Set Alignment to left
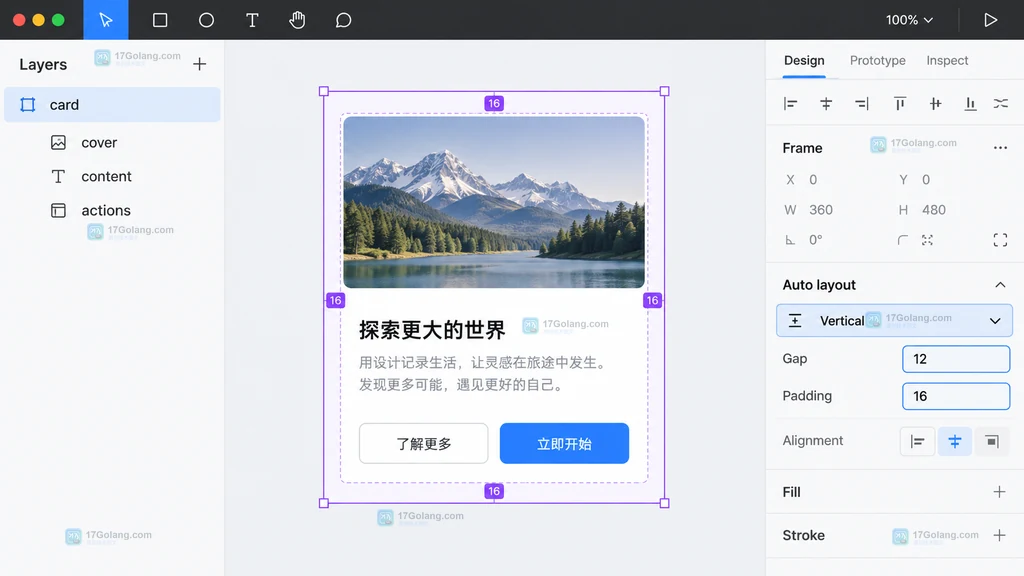Viewport: 1024px width, 576px height. [917, 441]
